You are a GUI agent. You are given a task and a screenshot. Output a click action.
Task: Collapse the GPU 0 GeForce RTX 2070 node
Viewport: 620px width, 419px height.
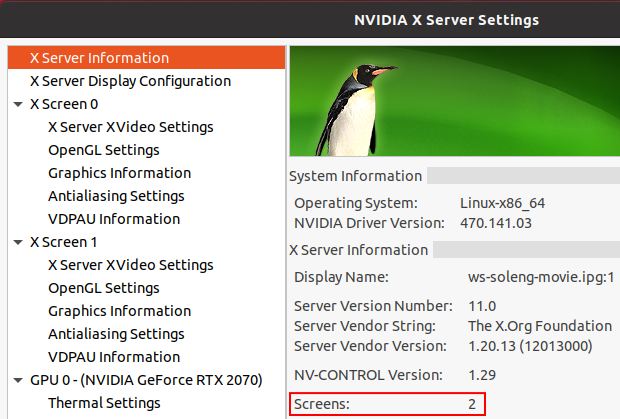click(19, 380)
